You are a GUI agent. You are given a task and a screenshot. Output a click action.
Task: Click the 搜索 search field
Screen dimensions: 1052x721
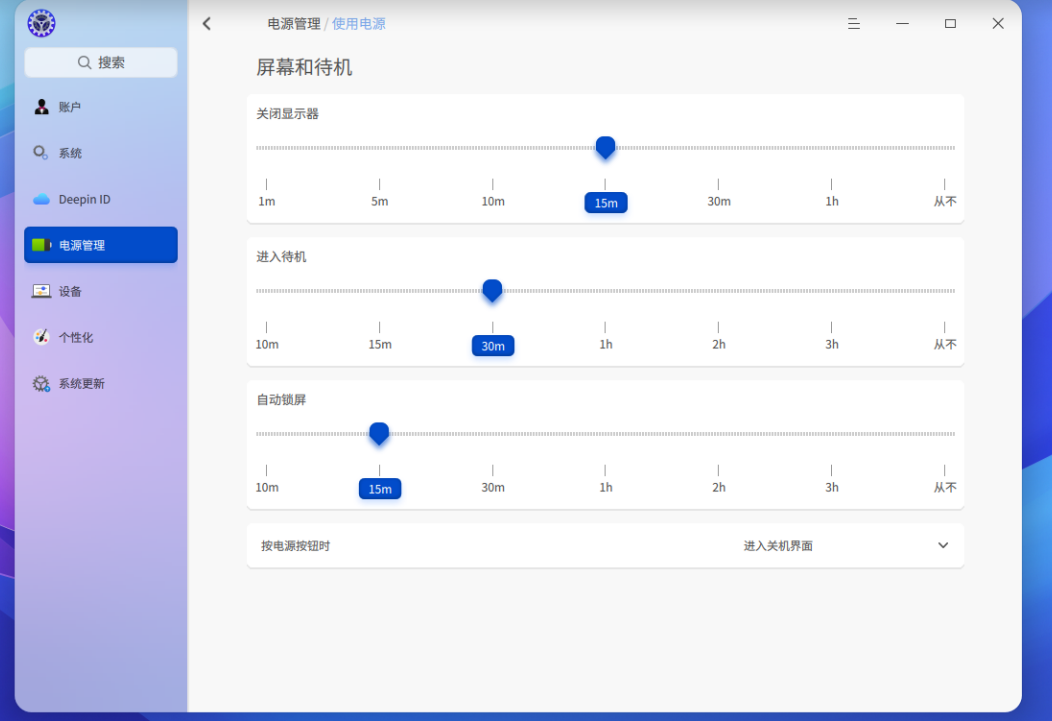[x=101, y=62]
